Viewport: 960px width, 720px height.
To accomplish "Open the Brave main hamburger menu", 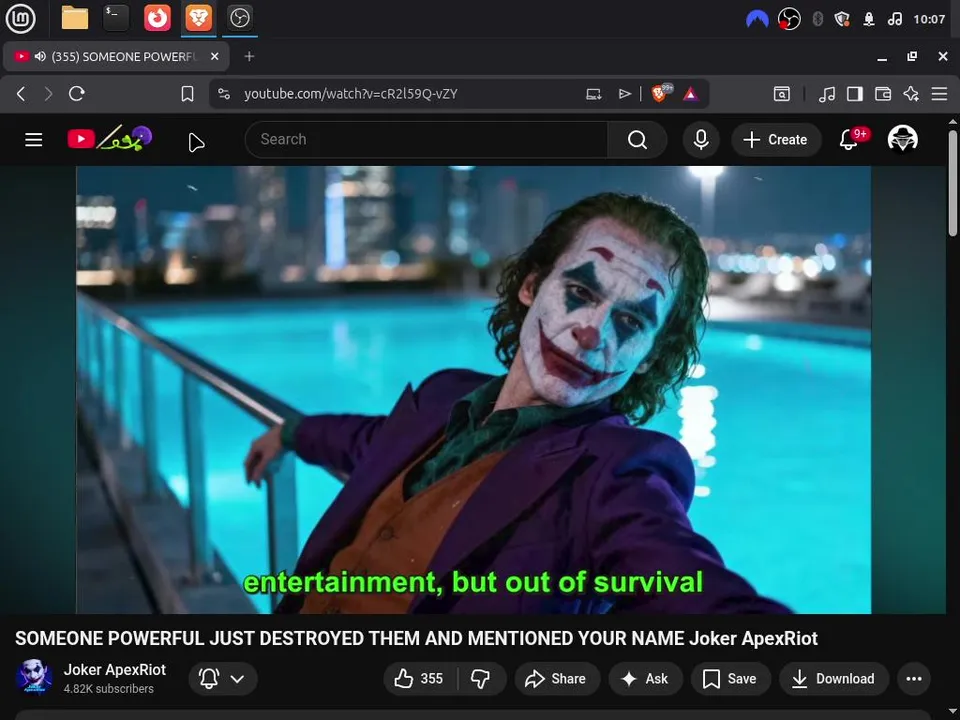I will (939, 94).
